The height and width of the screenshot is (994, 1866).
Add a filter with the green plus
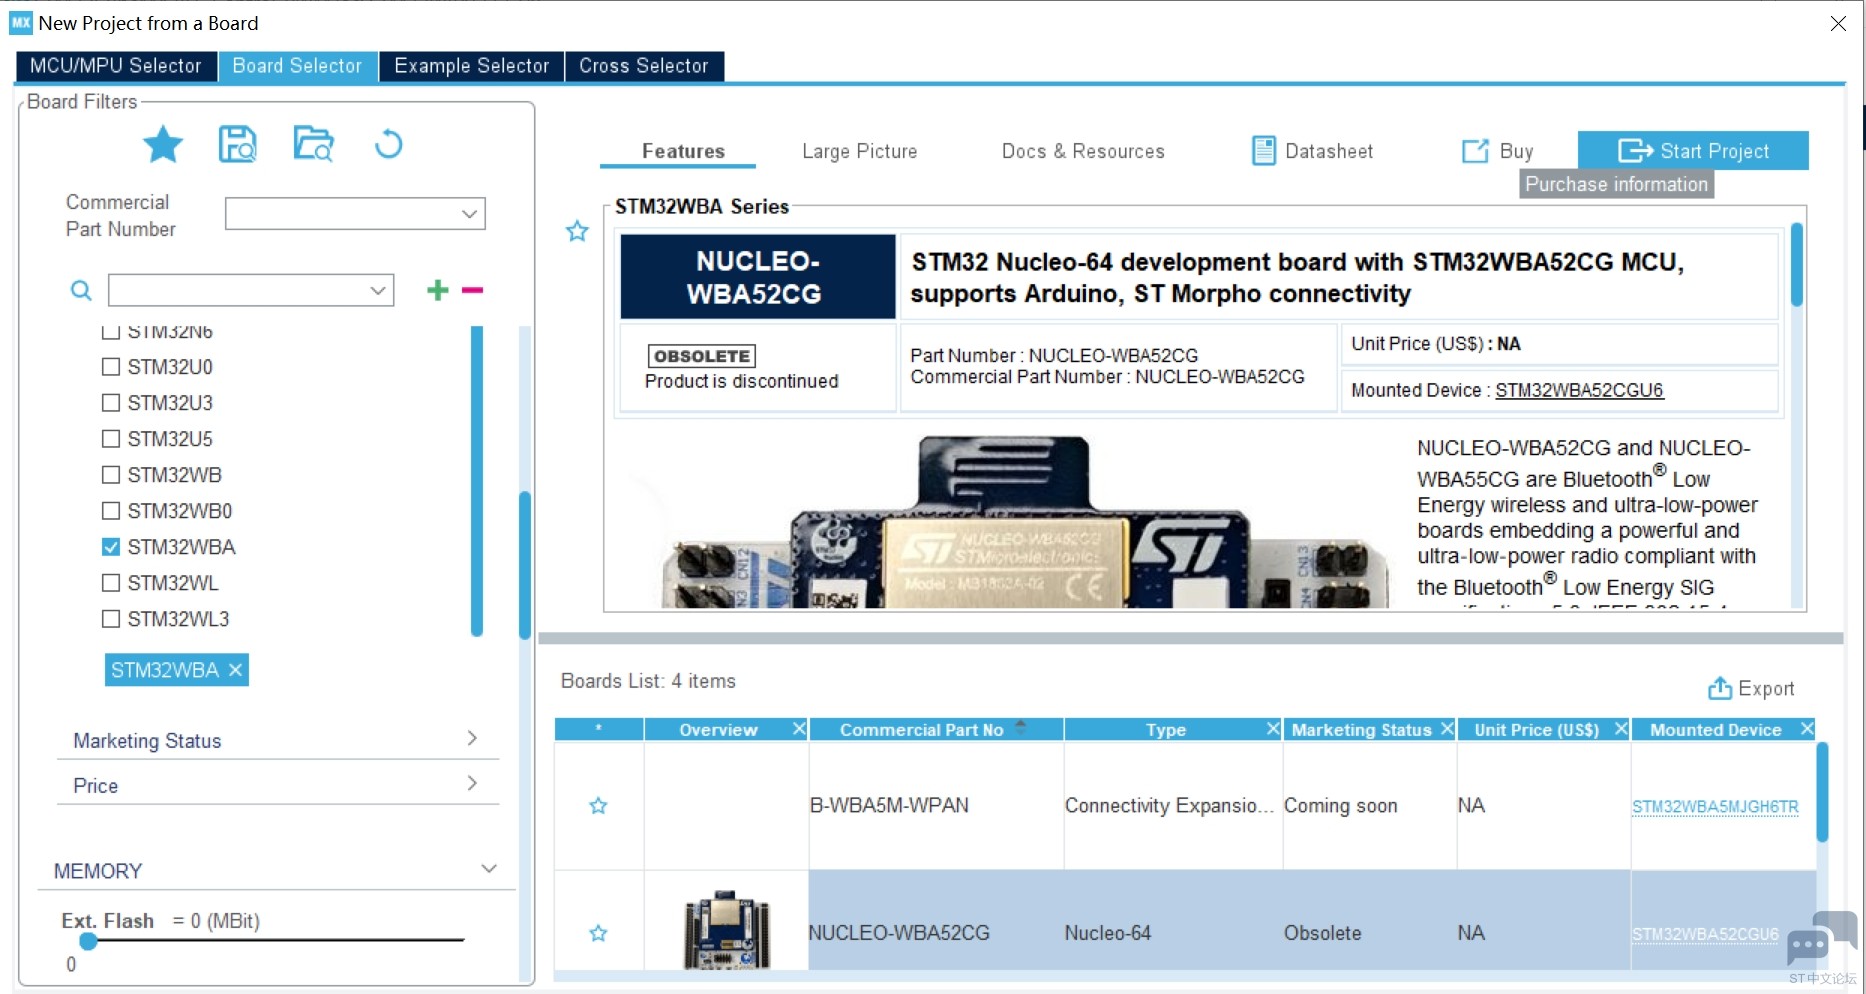pos(437,290)
